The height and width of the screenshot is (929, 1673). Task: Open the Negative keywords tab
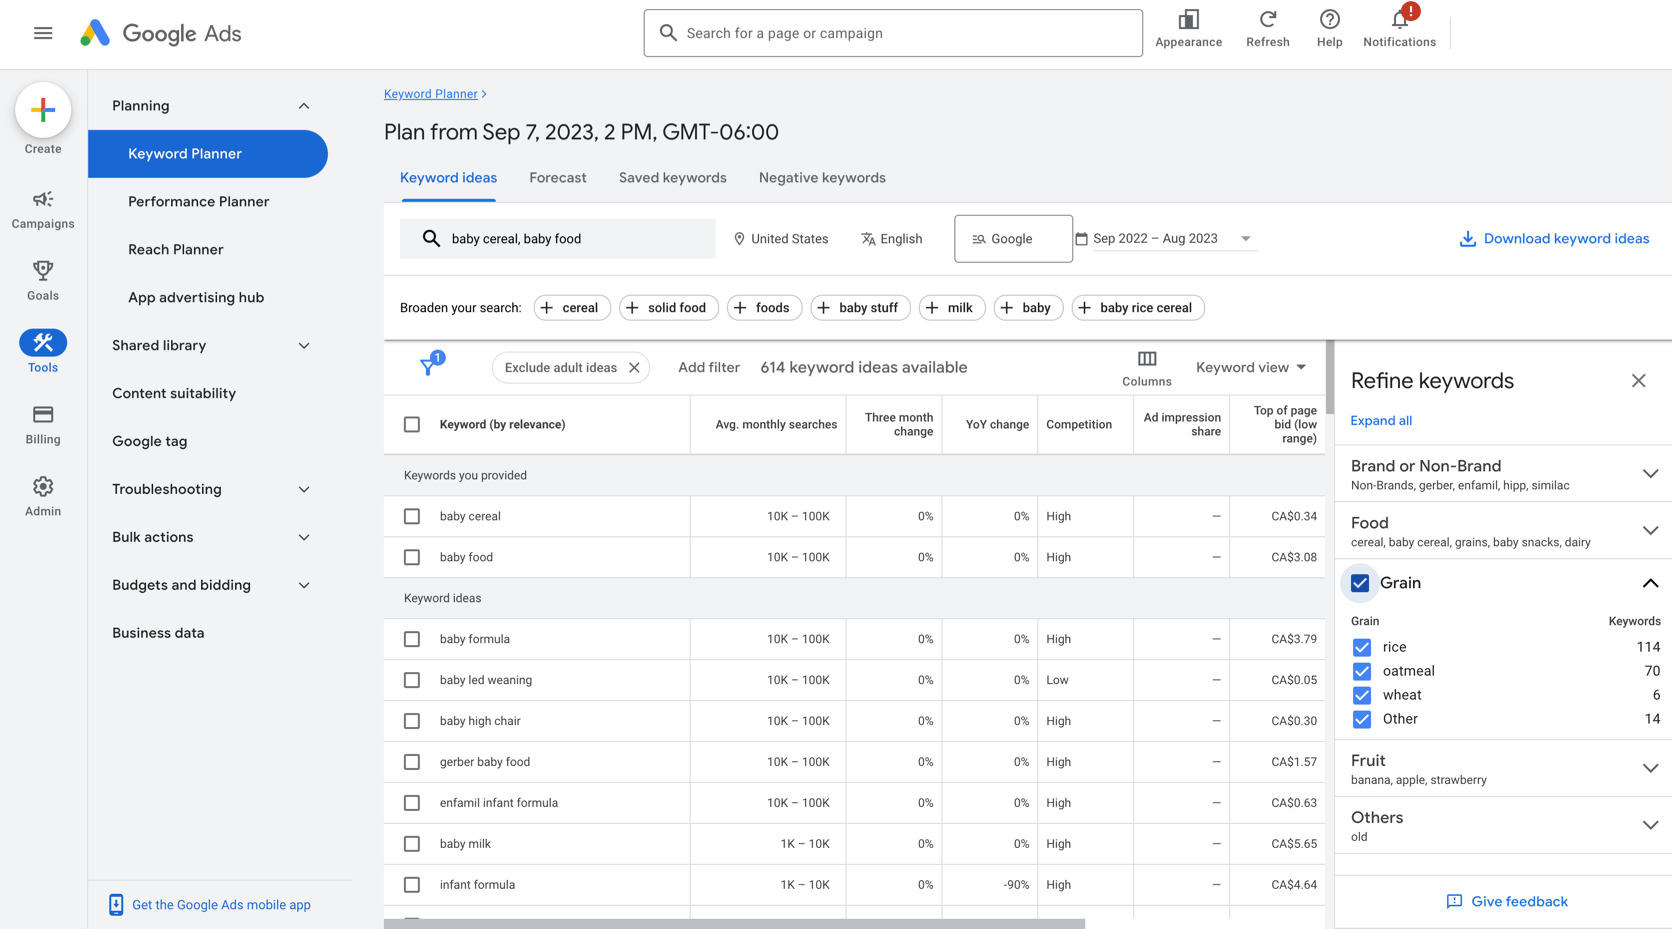pos(821,178)
